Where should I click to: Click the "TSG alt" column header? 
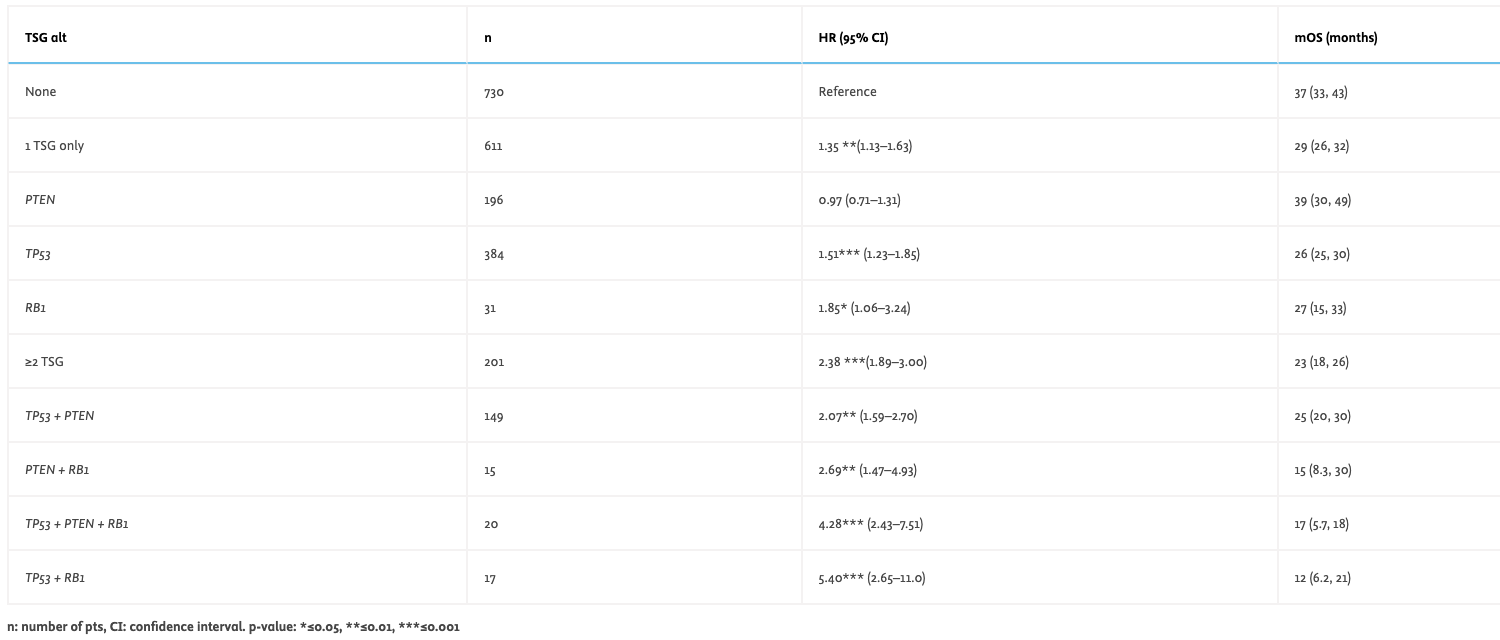pyautogui.click(x=46, y=38)
